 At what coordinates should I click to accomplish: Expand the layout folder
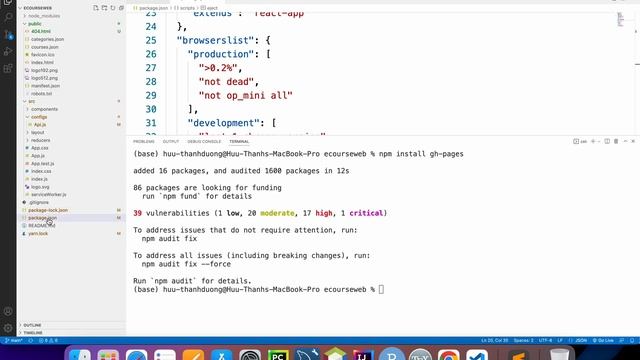pyautogui.click(x=38, y=132)
